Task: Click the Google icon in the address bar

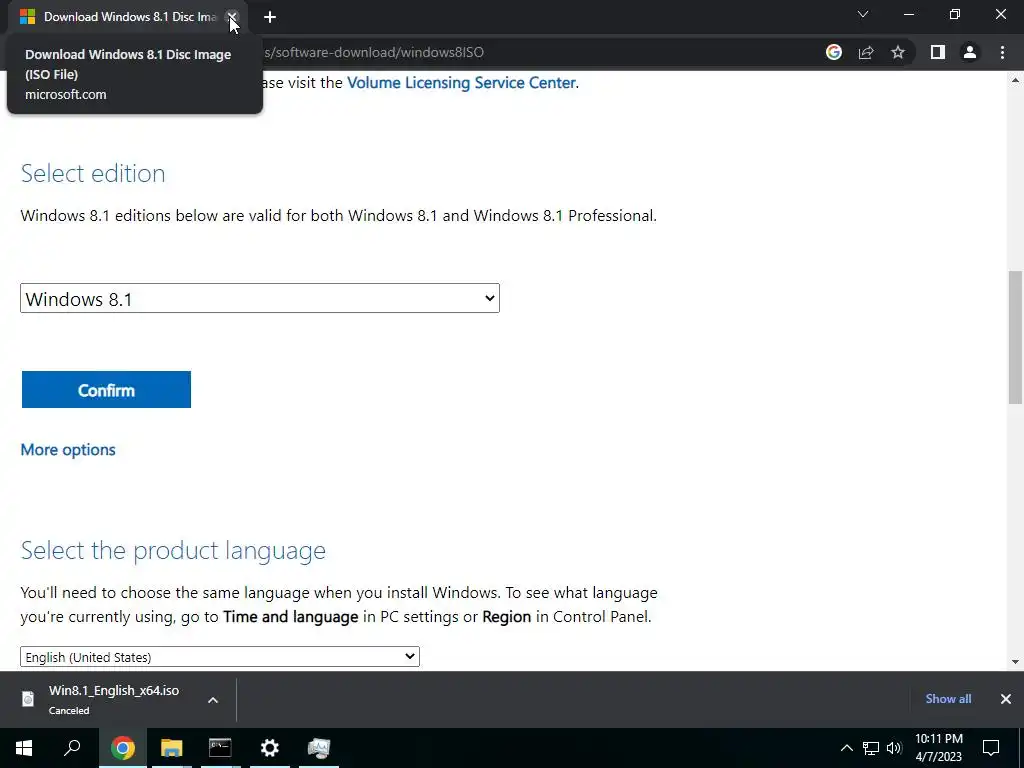Action: 833,52
